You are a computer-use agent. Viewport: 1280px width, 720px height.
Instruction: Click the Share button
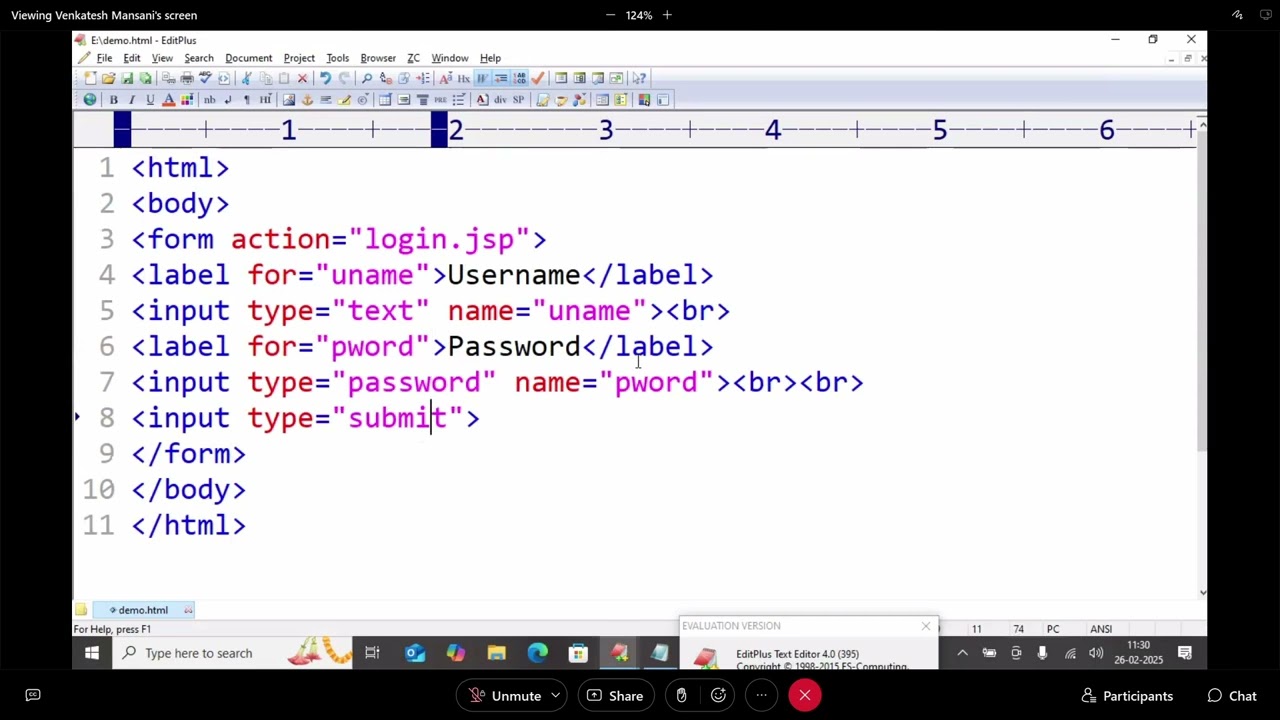(x=614, y=696)
